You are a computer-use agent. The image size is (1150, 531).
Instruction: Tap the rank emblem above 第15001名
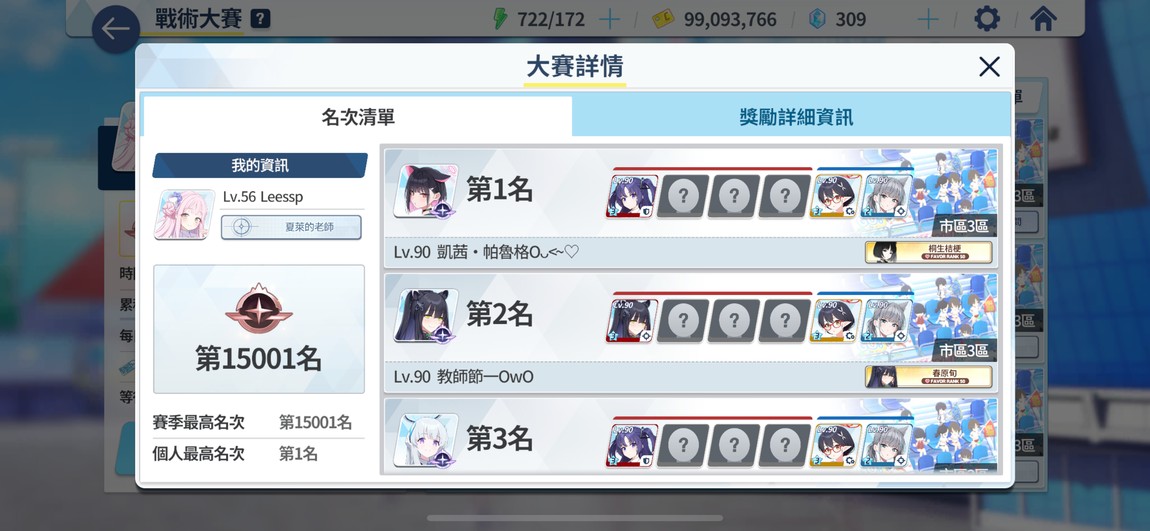[x=259, y=309]
